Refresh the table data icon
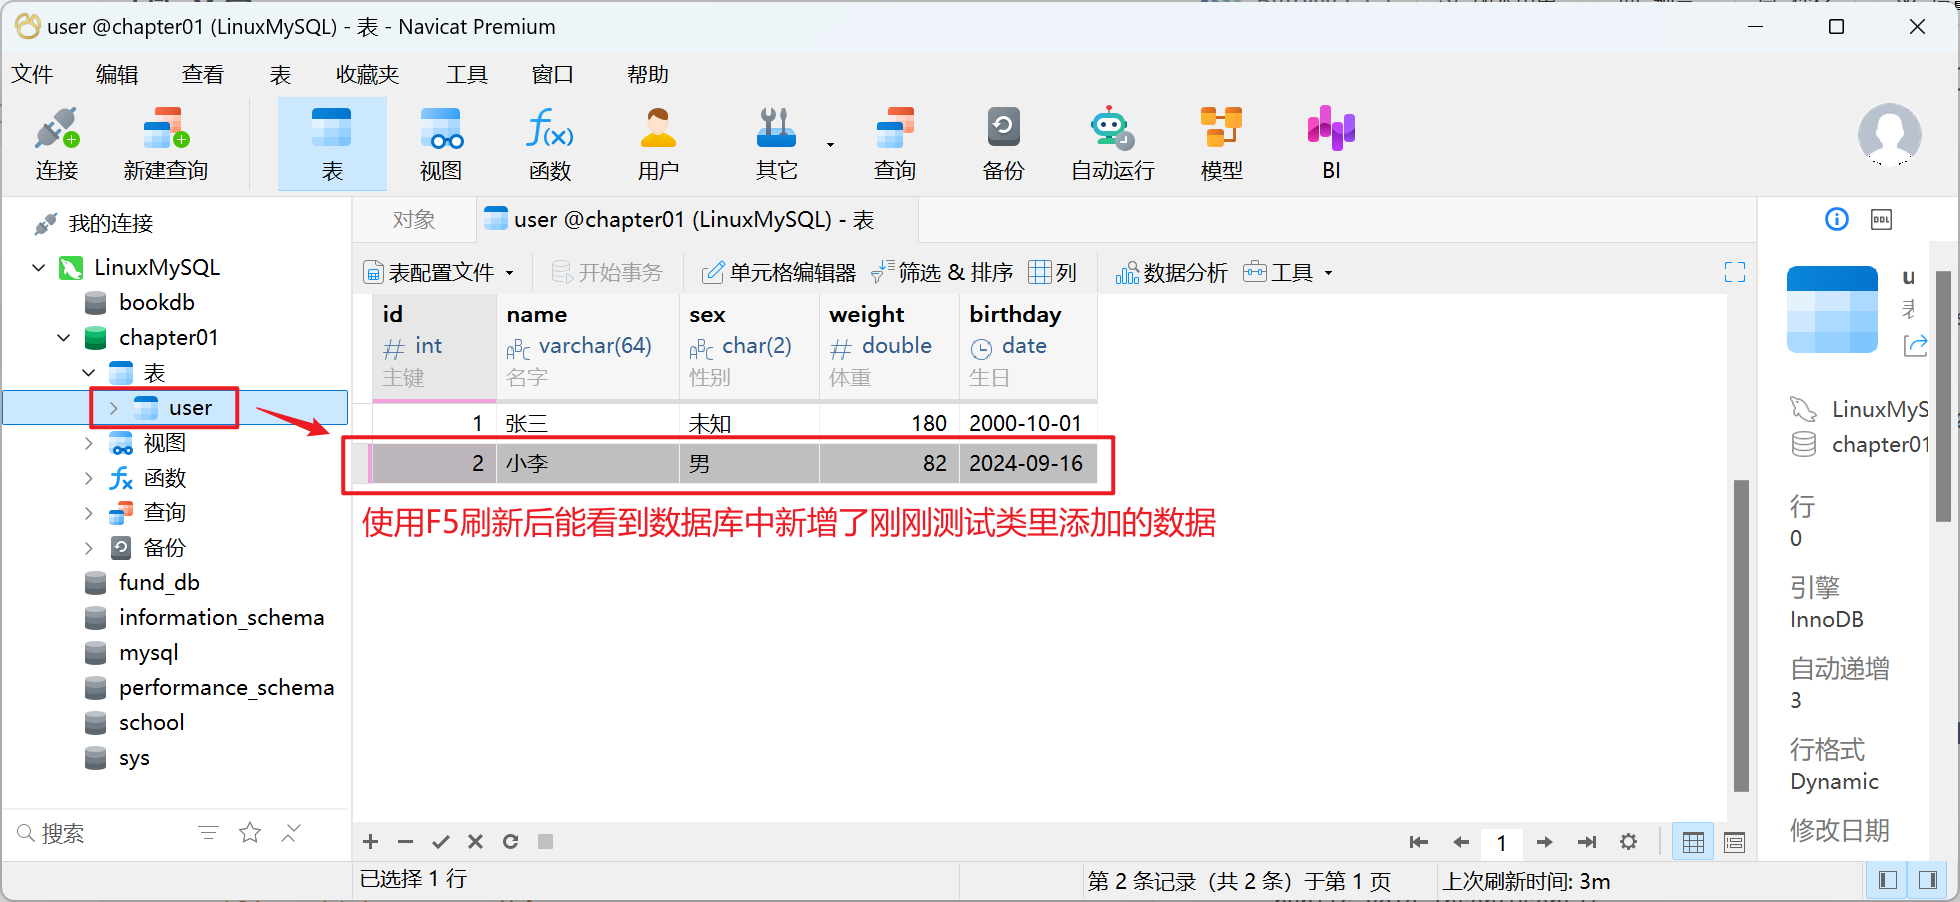Screen dimensions: 1960x902 510,841
